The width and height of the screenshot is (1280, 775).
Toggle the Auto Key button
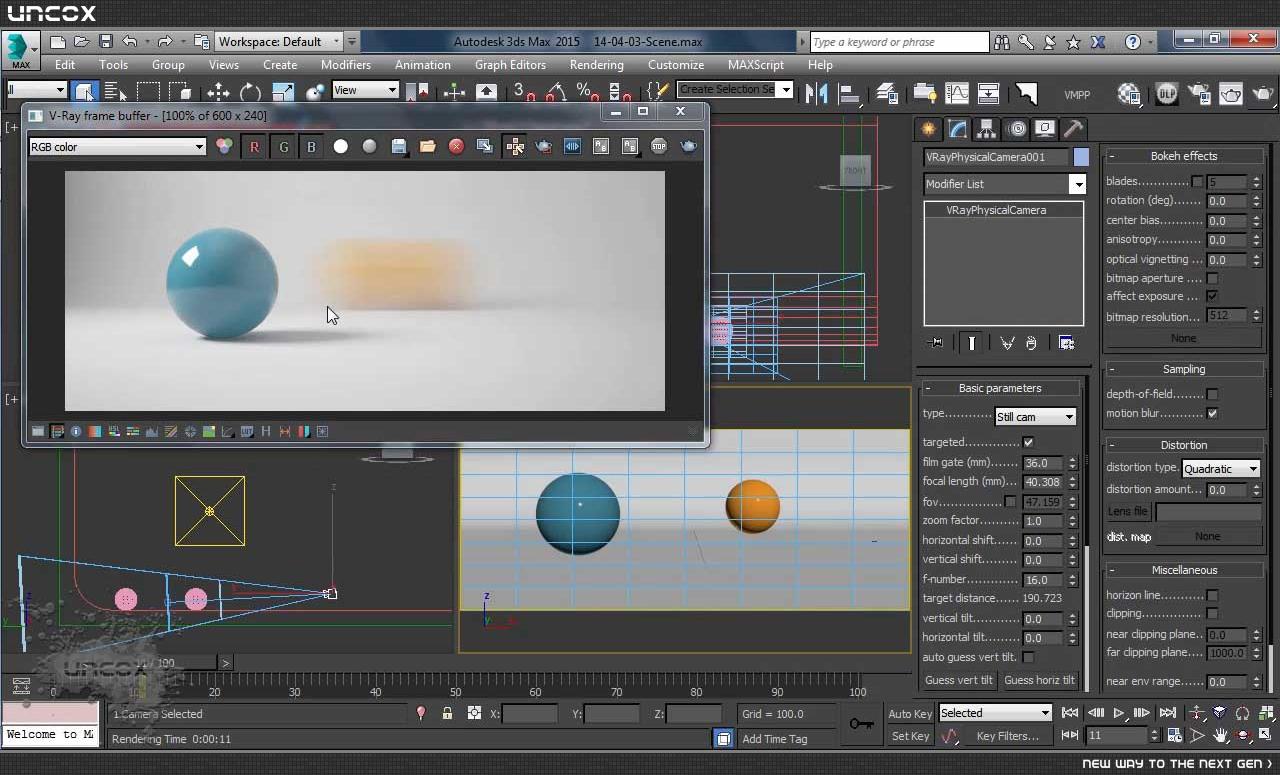(910, 713)
